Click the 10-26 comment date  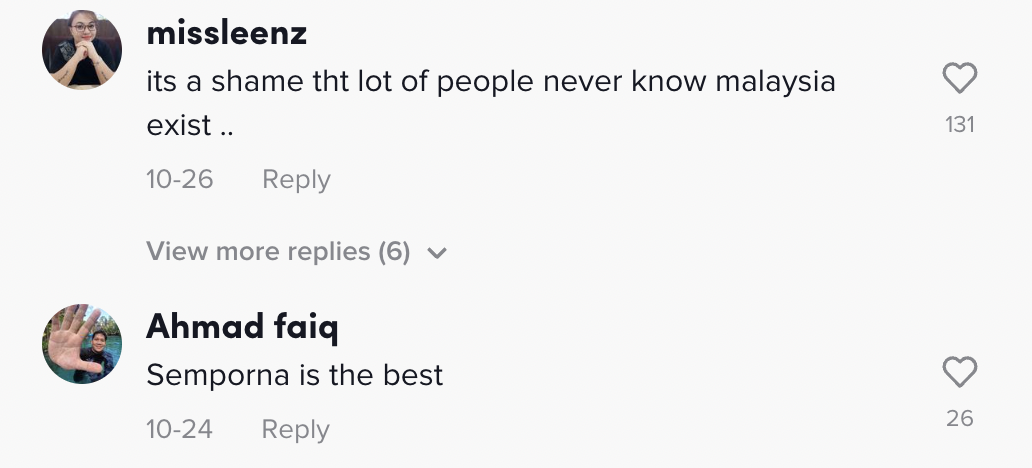tap(180, 180)
